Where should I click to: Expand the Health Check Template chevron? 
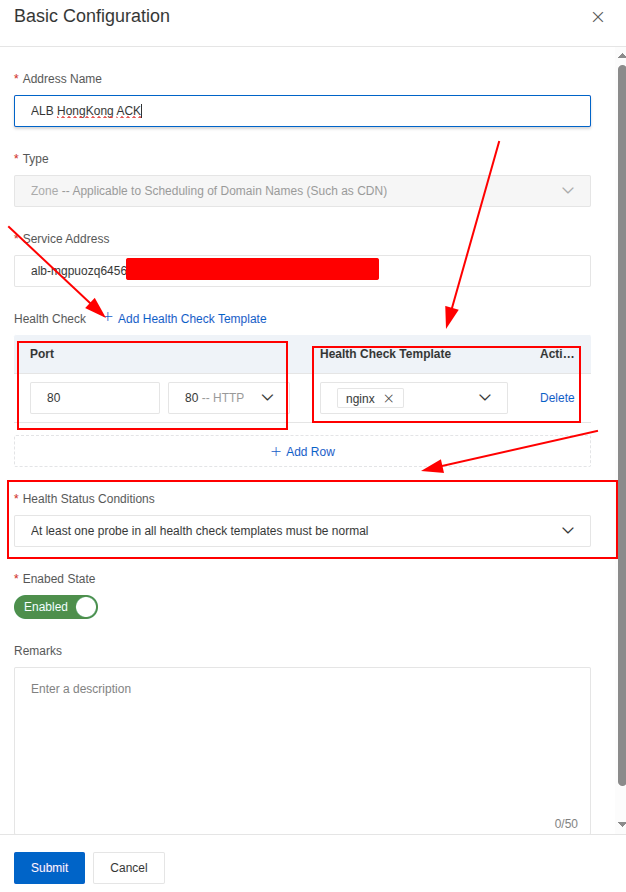click(485, 398)
